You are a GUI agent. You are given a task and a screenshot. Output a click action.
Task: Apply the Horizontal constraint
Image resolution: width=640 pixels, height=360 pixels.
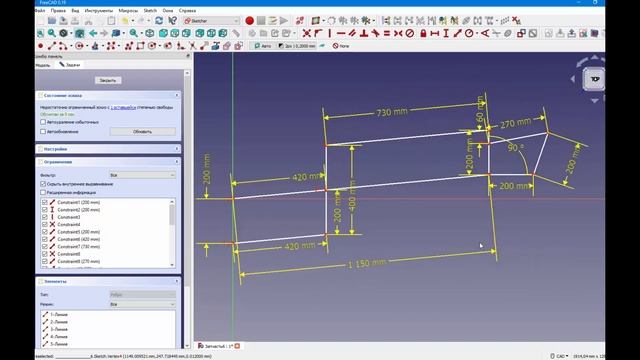pyautogui.click(x=341, y=33)
